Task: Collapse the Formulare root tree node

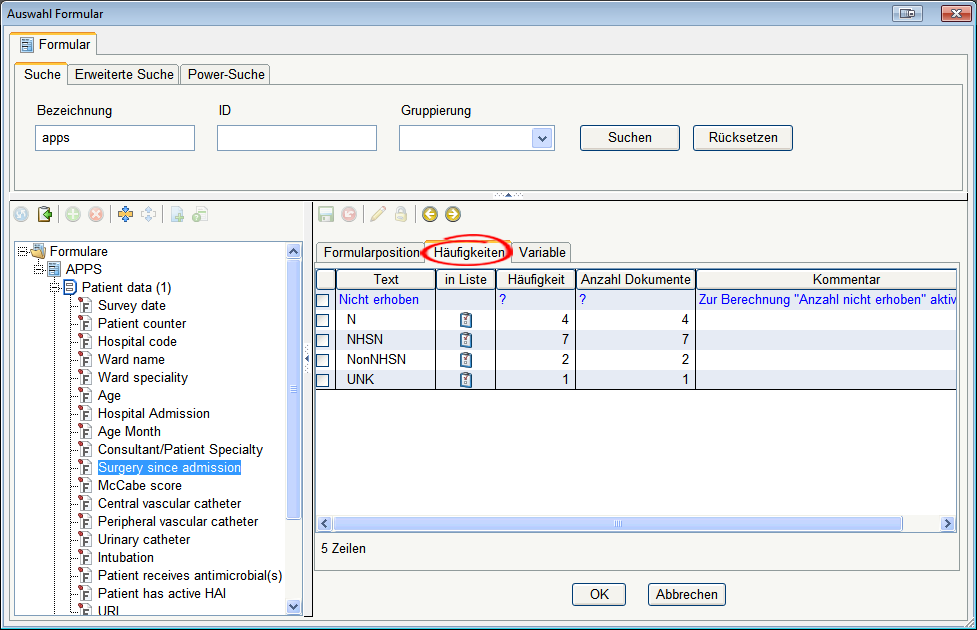Action: tap(23, 252)
